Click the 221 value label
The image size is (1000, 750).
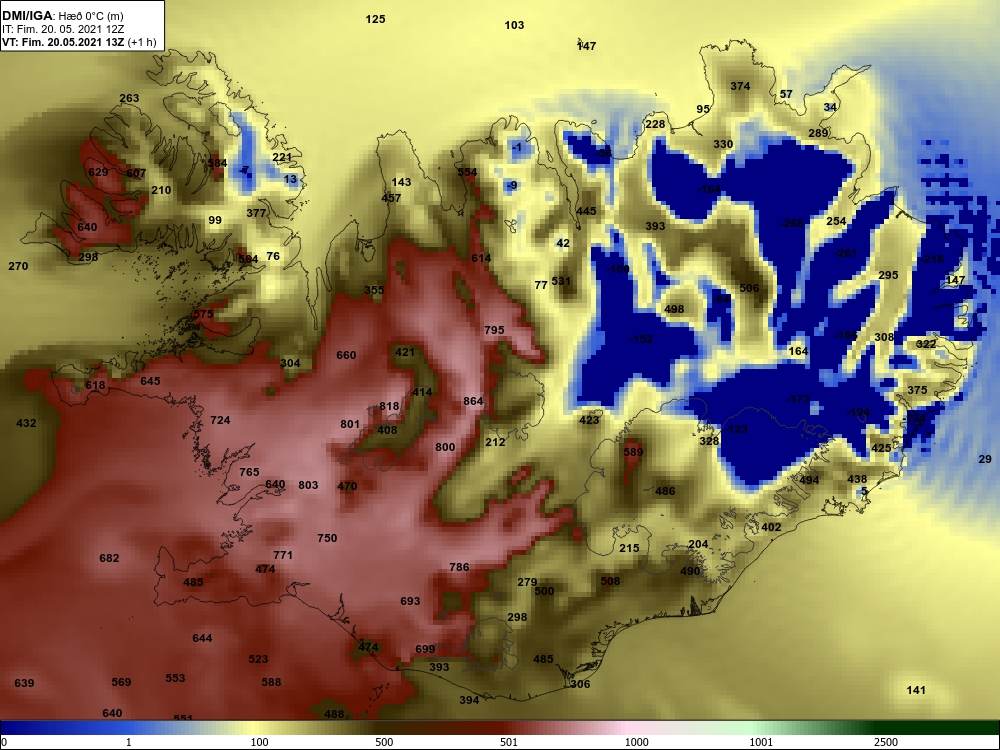pyautogui.click(x=282, y=157)
